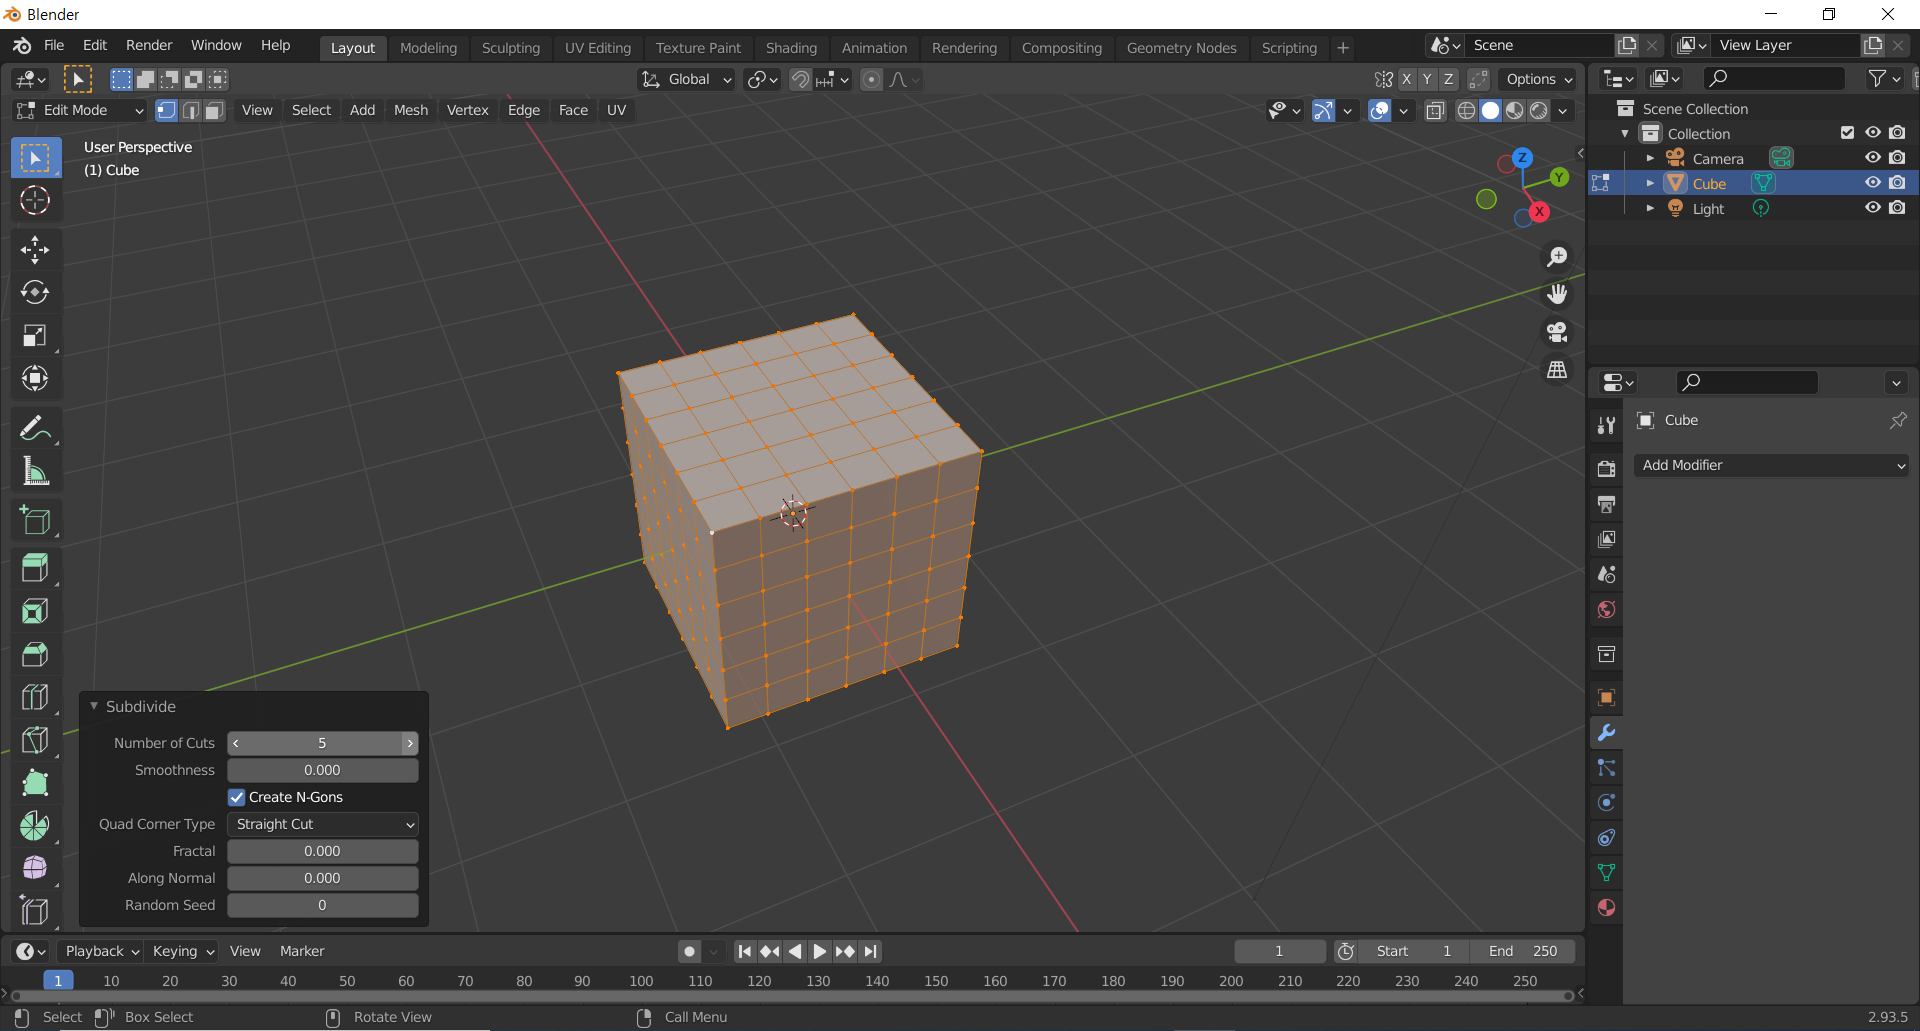Select the Add Cube tool
Viewport: 1920px width, 1031px height.
pos(35,520)
